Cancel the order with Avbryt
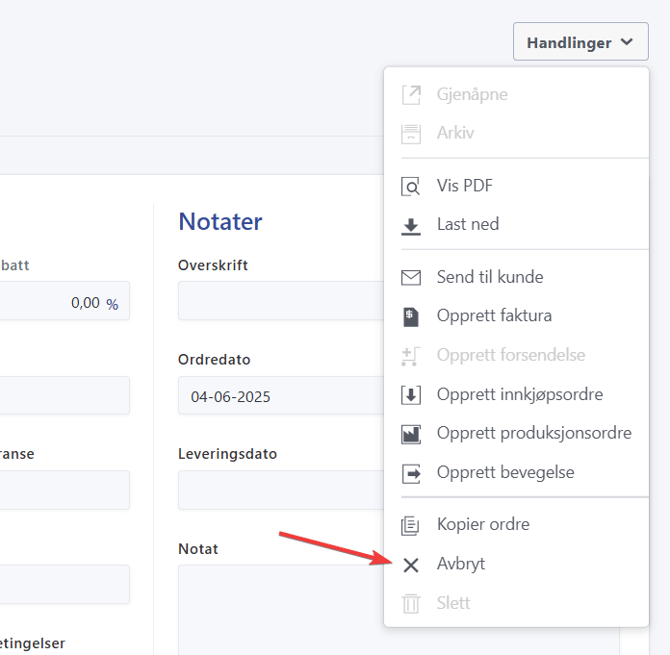The height and width of the screenshot is (655, 670). click(x=461, y=564)
